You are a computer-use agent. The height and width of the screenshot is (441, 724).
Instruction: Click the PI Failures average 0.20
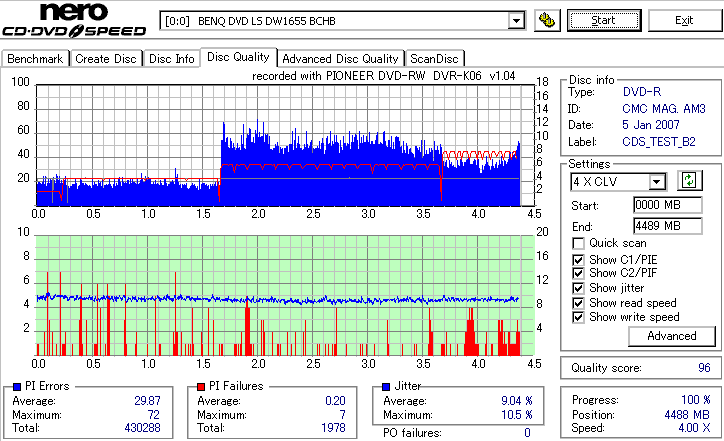coord(335,401)
